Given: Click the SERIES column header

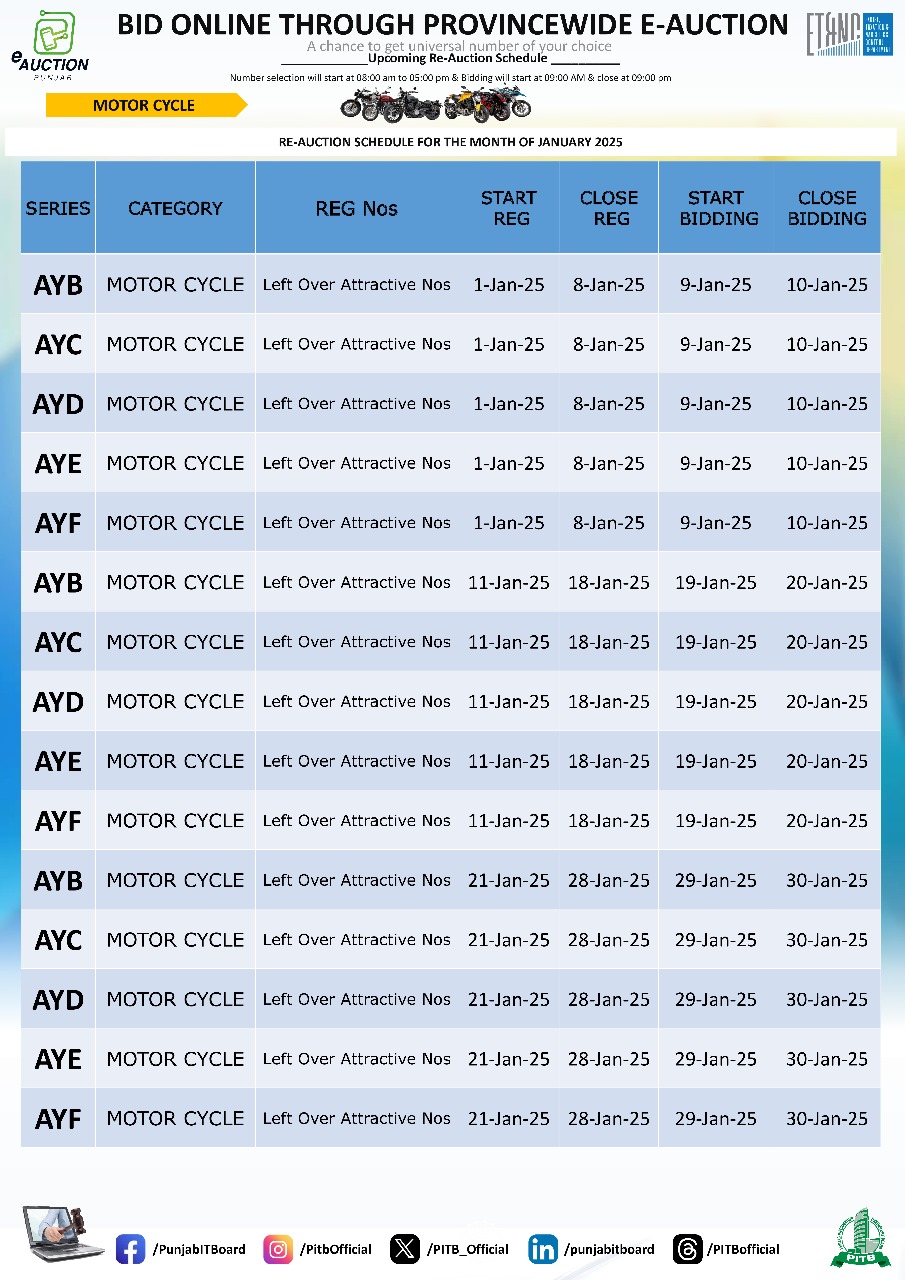Looking at the screenshot, I should pyautogui.click(x=58, y=208).
